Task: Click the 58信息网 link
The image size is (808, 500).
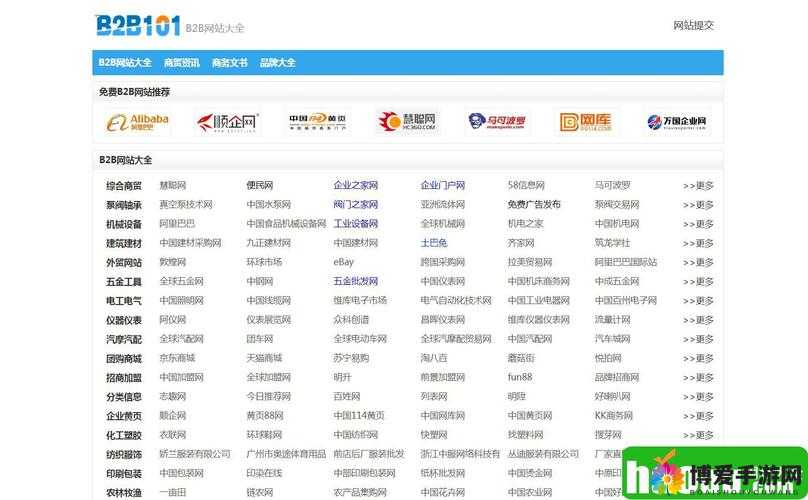Action: (x=526, y=185)
